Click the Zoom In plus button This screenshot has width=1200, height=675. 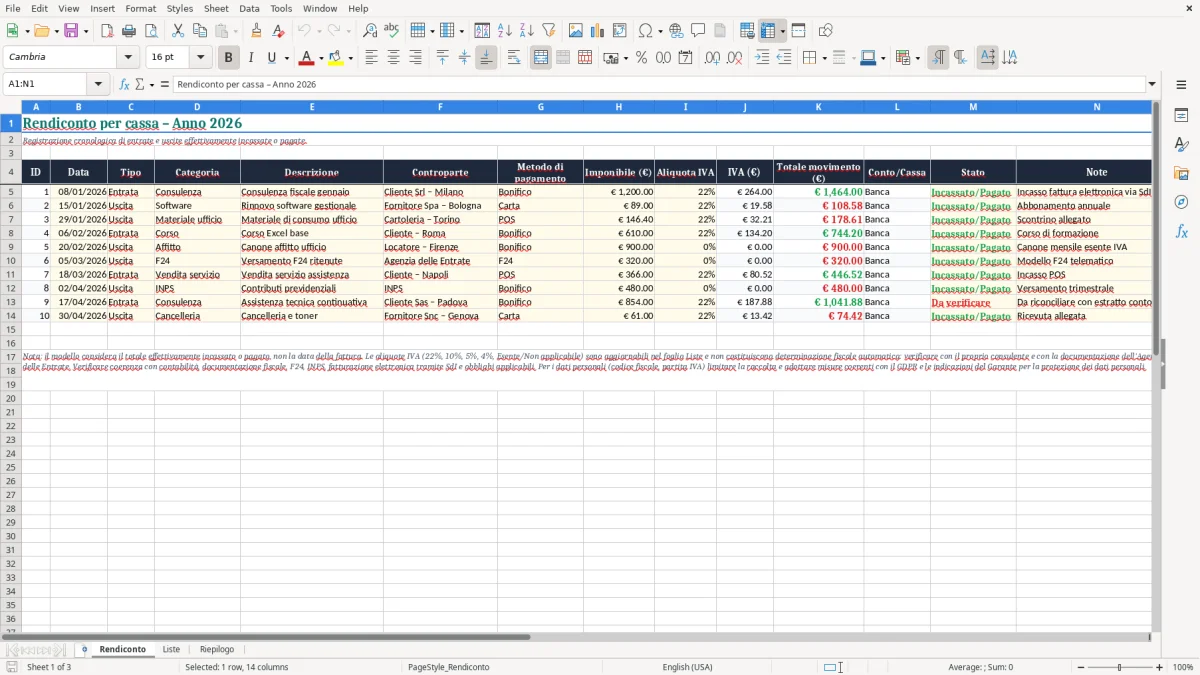tap(1160, 667)
